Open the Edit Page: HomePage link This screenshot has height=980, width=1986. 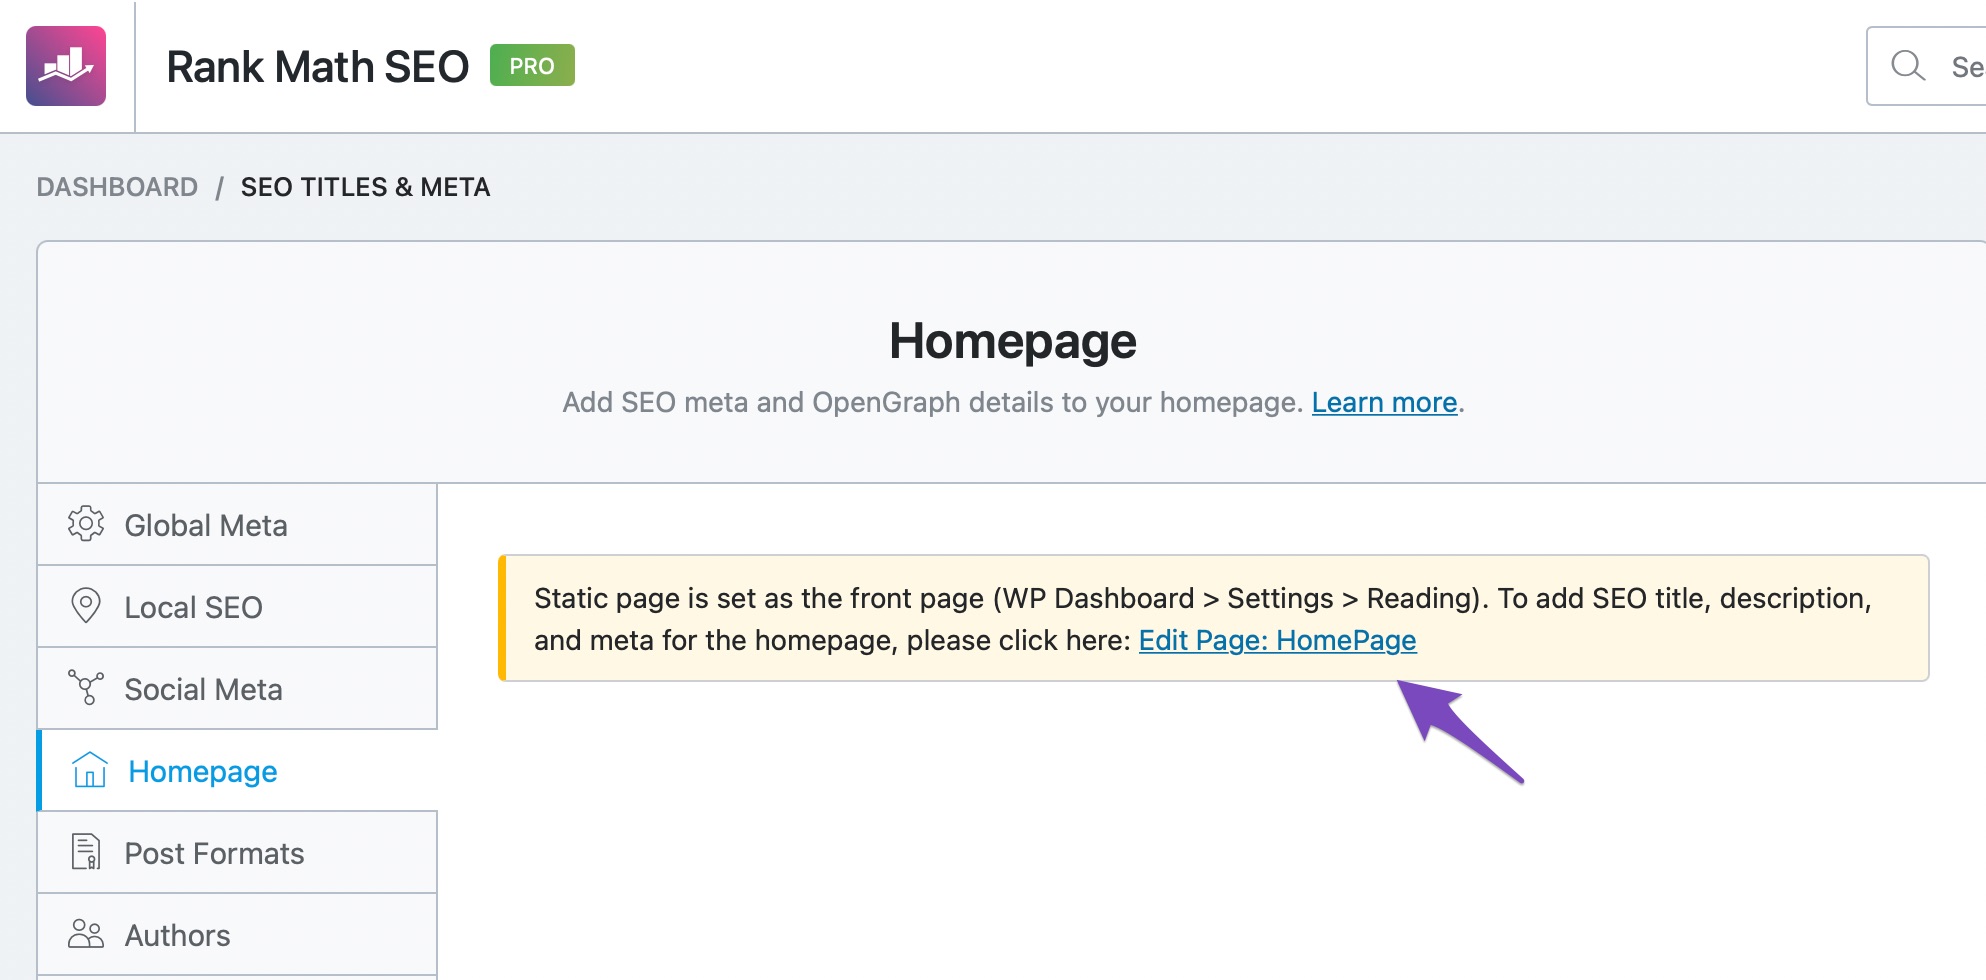click(x=1277, y=640)
